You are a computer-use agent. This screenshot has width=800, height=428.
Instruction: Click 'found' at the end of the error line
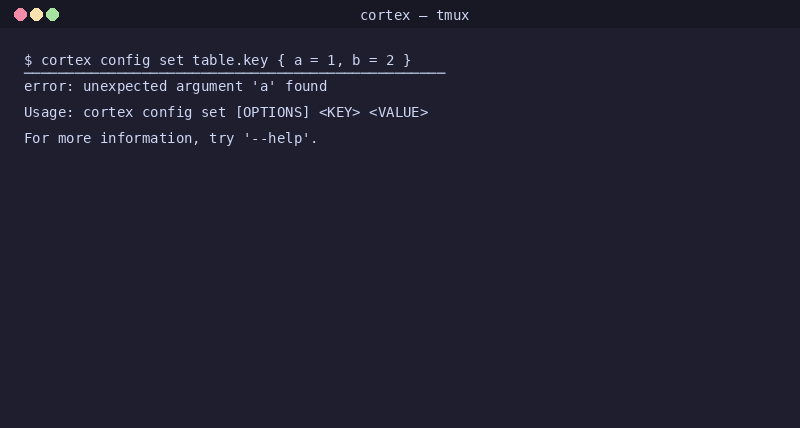[306, 86]
